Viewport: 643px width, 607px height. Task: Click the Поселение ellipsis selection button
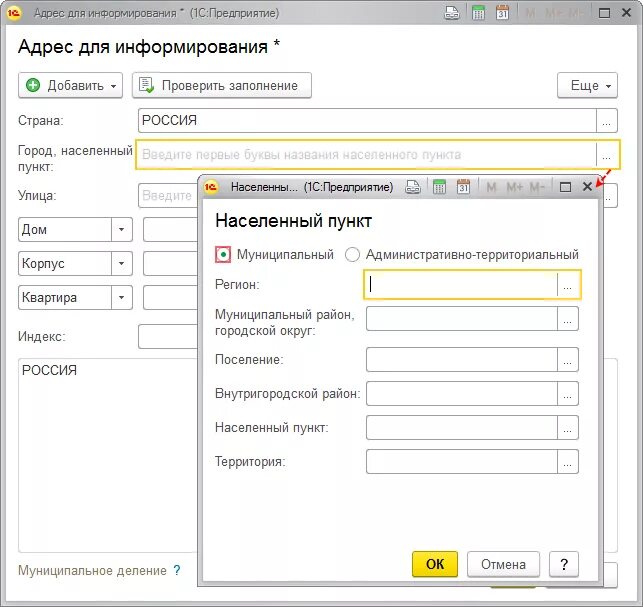[x=568, y=360]
